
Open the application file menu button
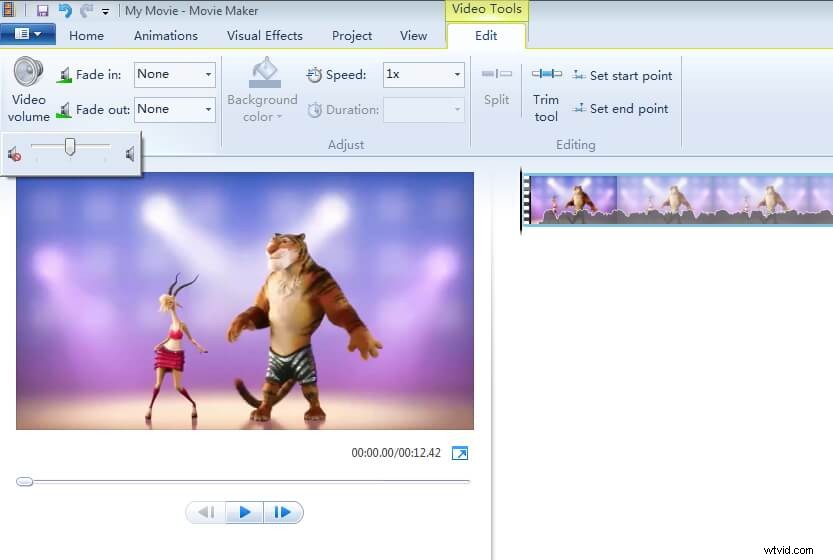[27, 34]
